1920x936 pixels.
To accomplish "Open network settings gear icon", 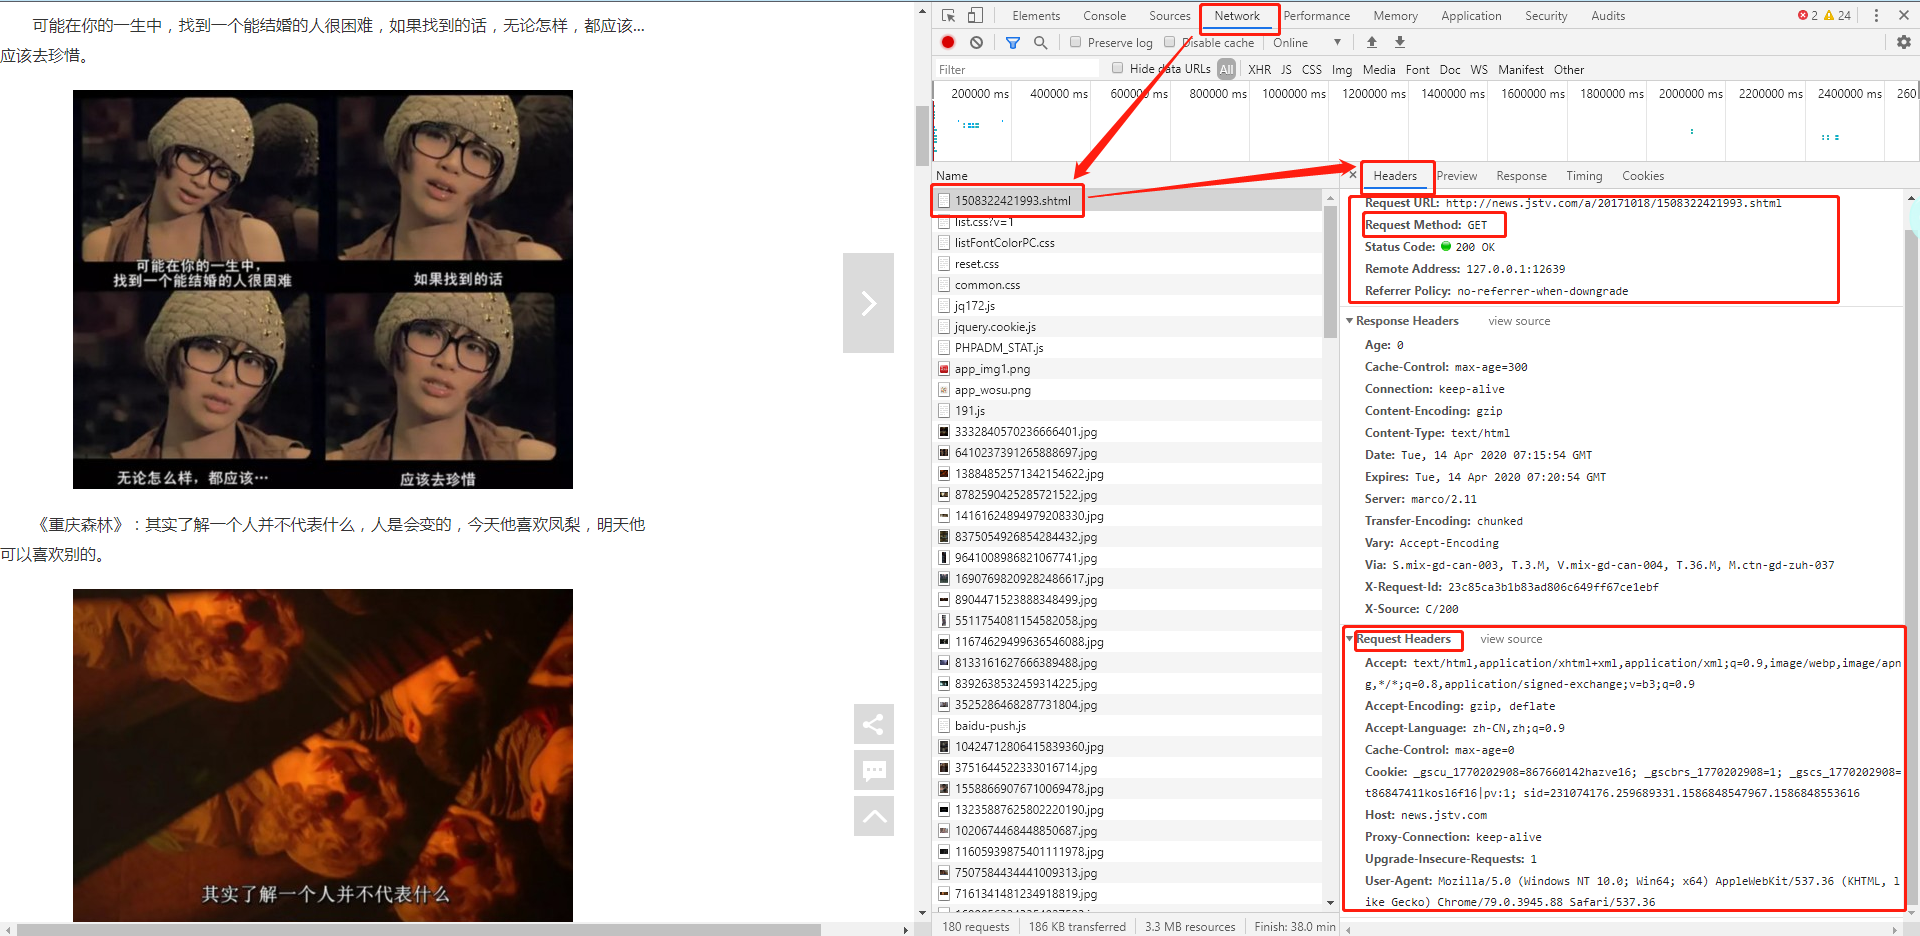I will coord(1904,42).
